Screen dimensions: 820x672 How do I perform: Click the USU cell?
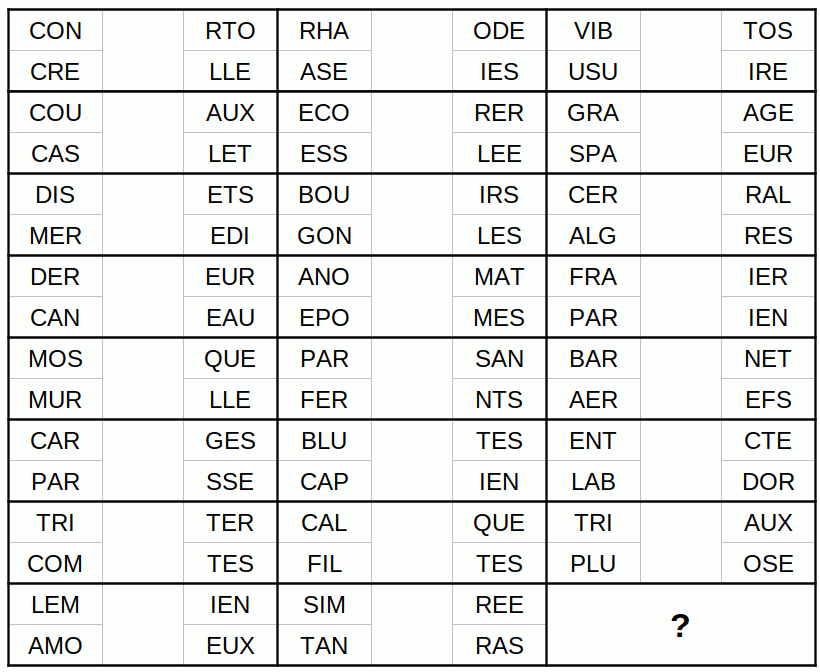(593, 72)
